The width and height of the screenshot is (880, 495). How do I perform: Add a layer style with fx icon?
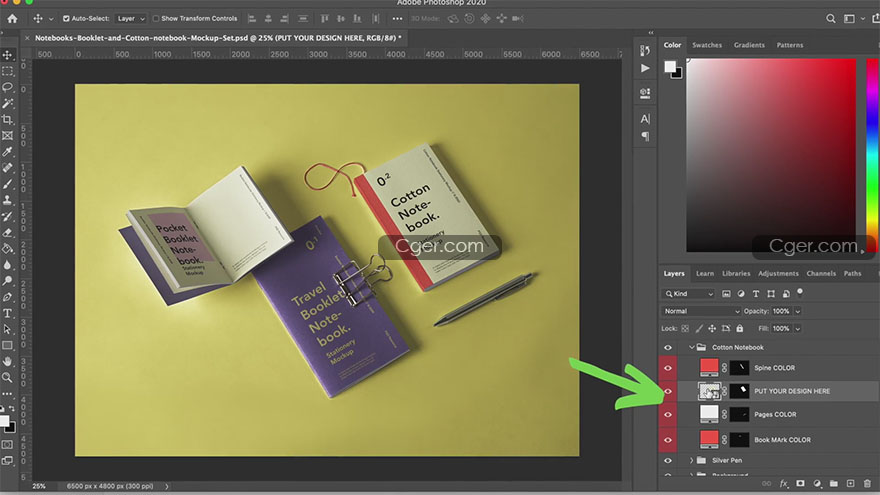(784, 483)
